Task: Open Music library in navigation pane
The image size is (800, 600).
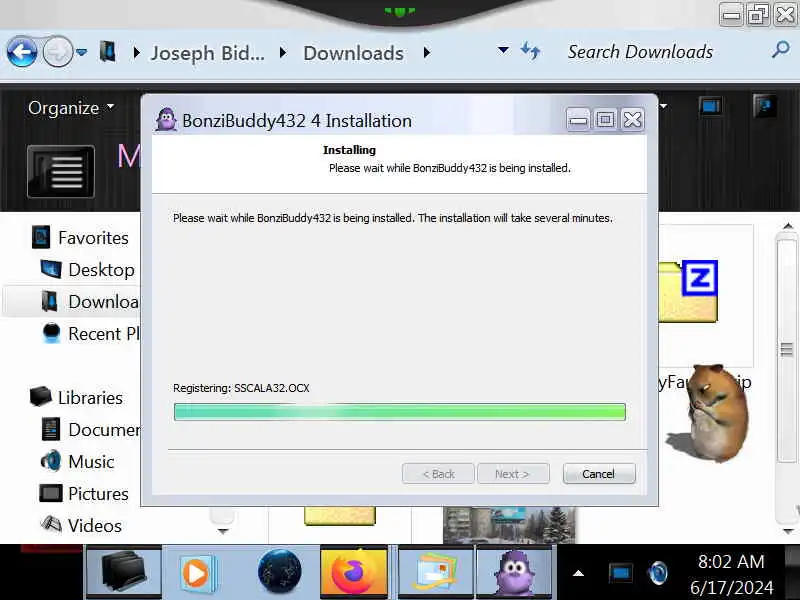Action: [x=91, y=462]
